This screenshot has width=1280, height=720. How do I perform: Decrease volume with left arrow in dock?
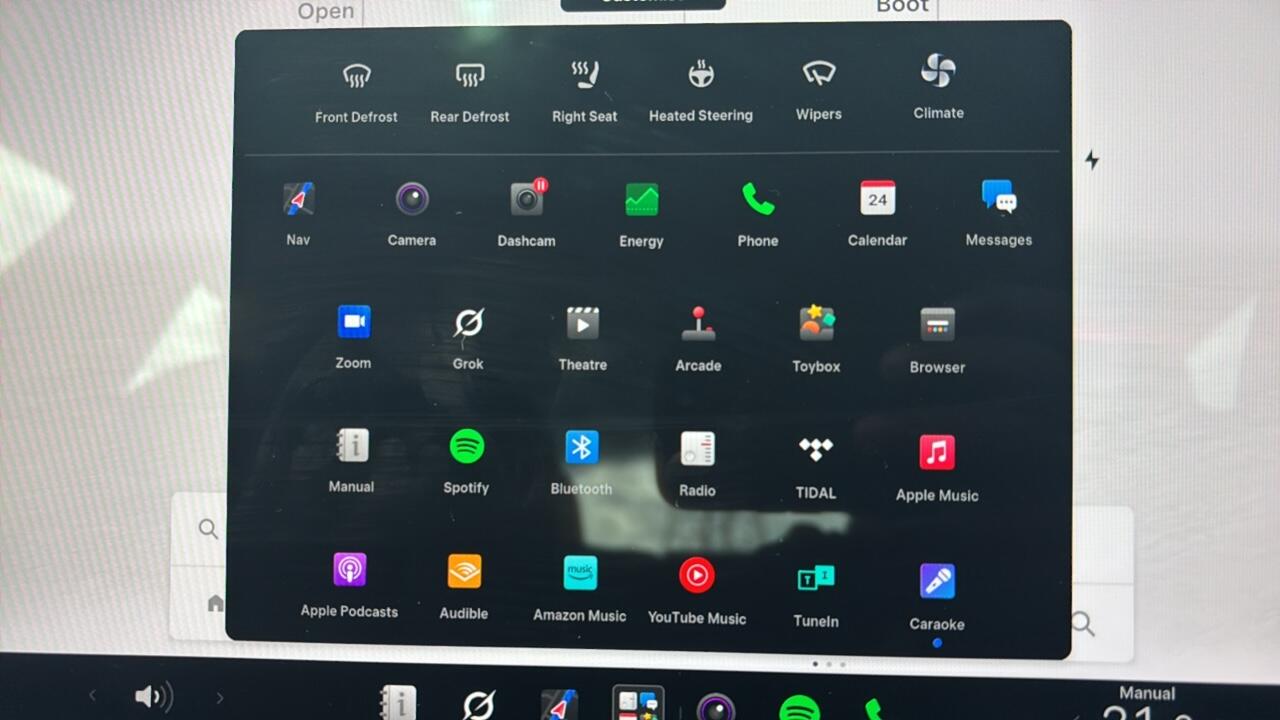click(x=92, y=696)
